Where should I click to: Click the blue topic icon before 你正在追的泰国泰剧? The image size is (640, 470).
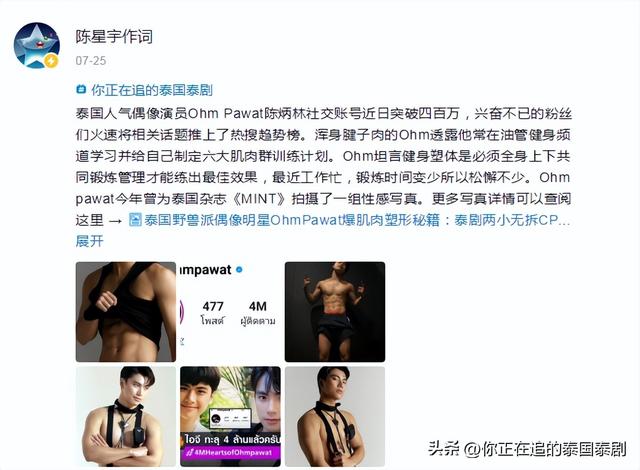81,89
